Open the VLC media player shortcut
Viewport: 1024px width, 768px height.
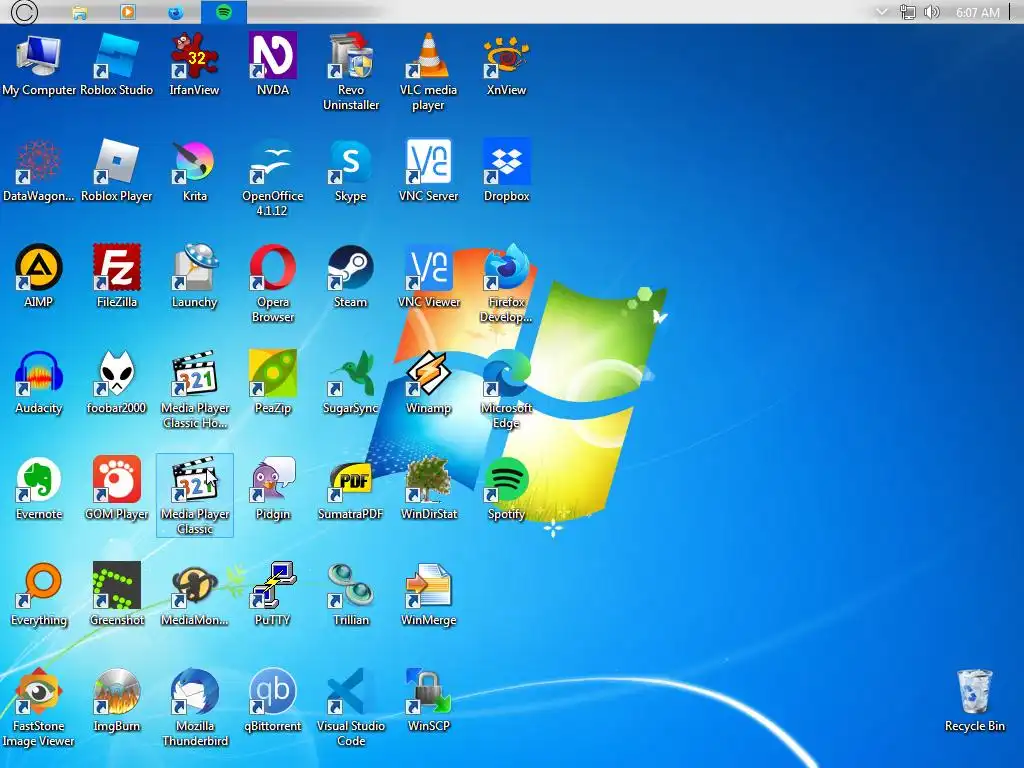pos(428,72)
